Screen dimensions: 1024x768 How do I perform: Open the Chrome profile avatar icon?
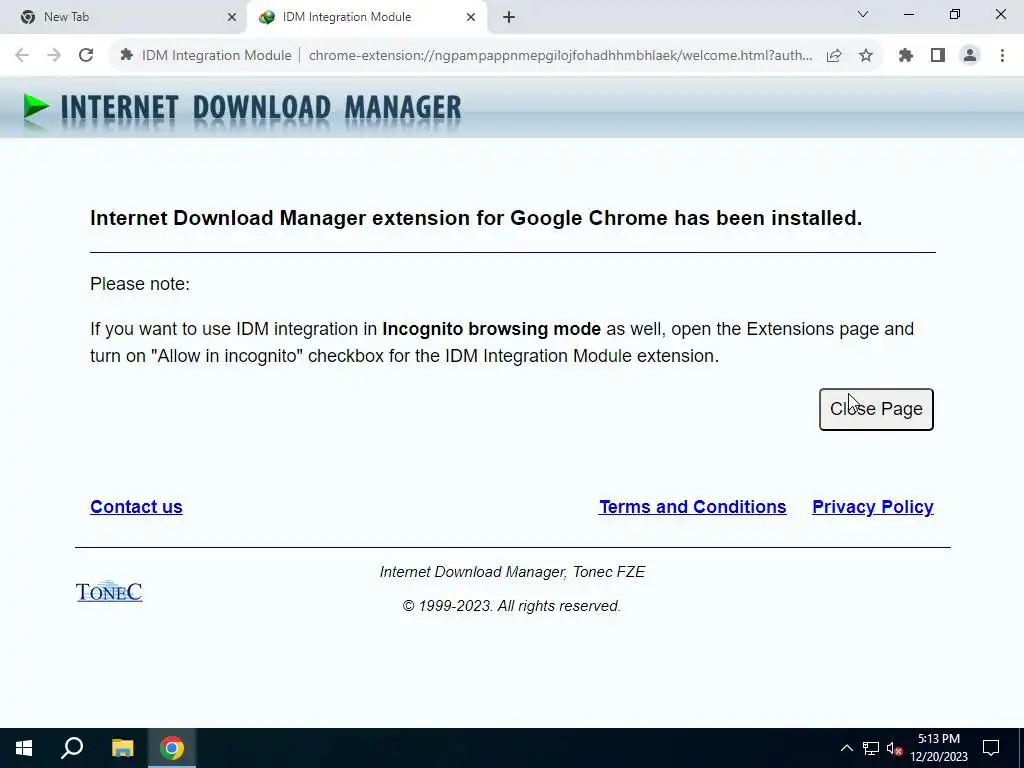click(970, 56)
